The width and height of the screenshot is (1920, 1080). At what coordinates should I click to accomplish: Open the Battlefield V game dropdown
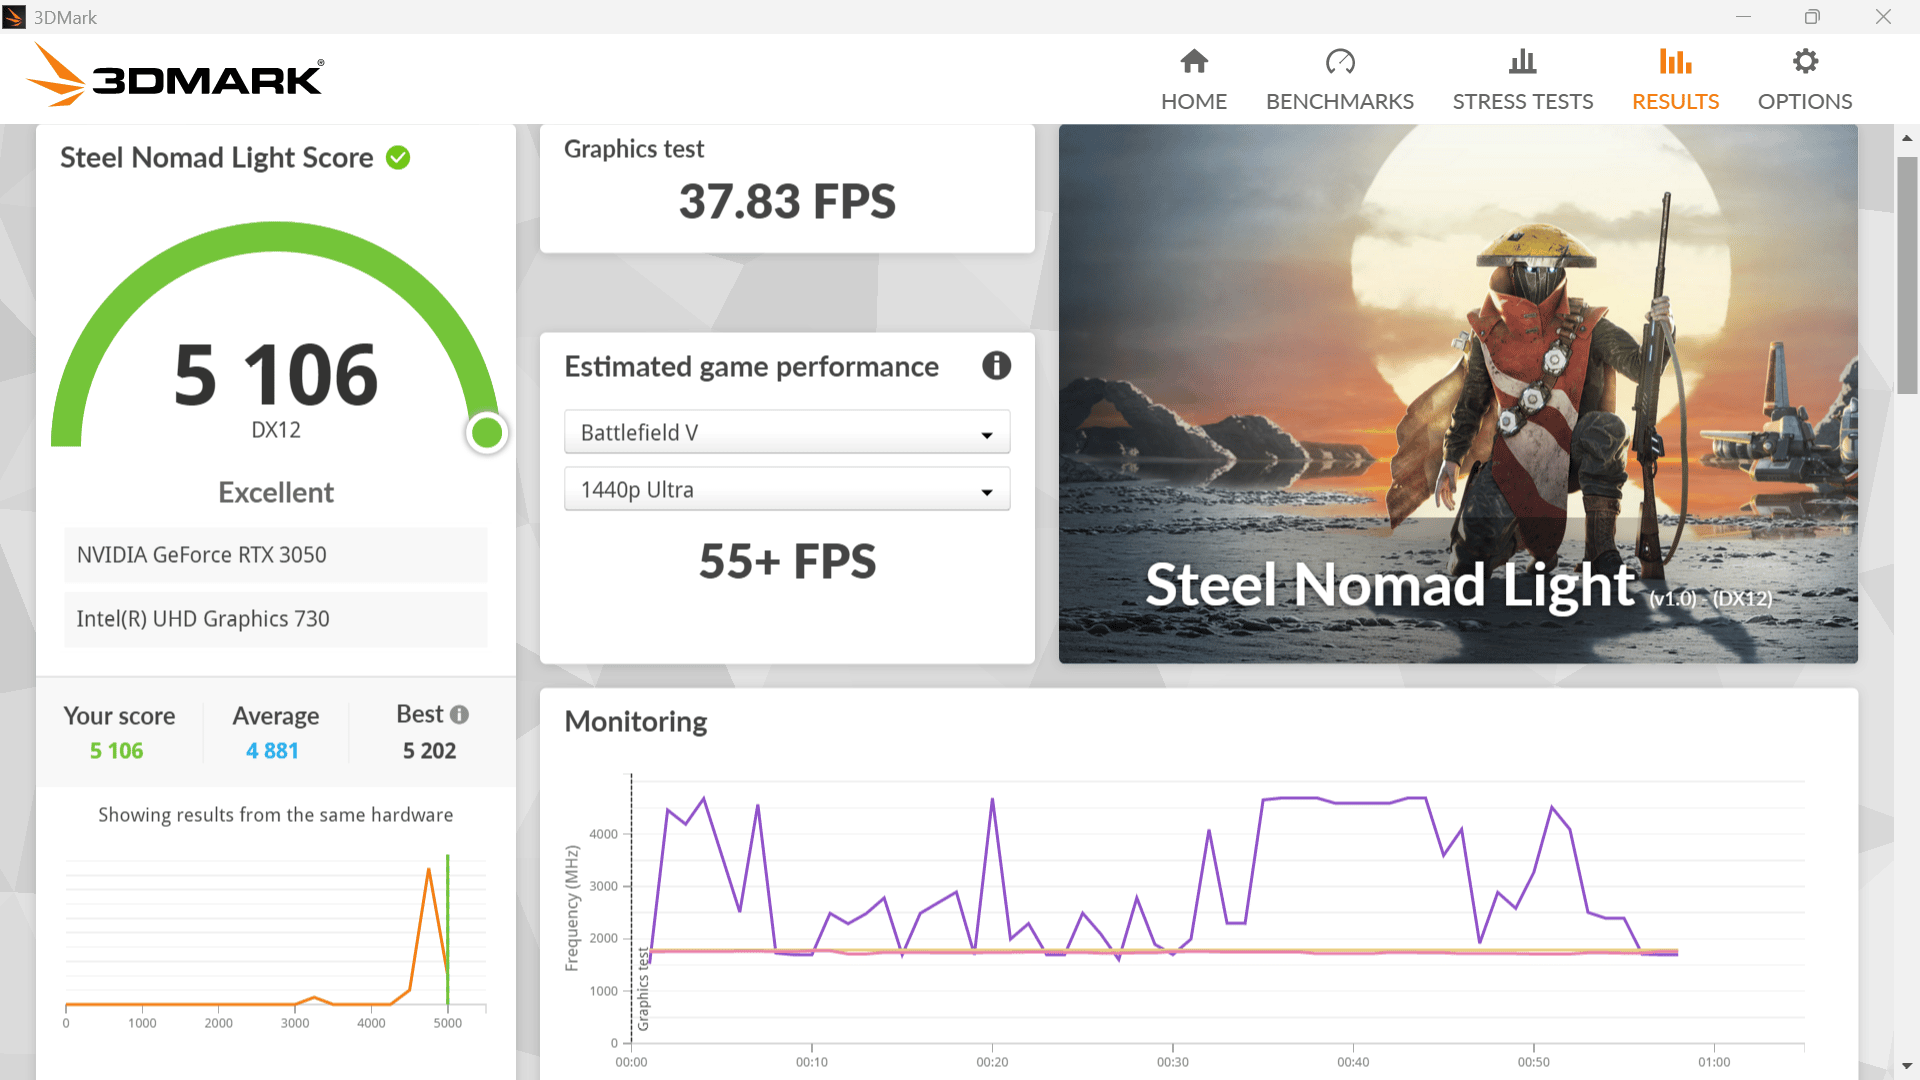pyautogui.click(x=787, y=433)
